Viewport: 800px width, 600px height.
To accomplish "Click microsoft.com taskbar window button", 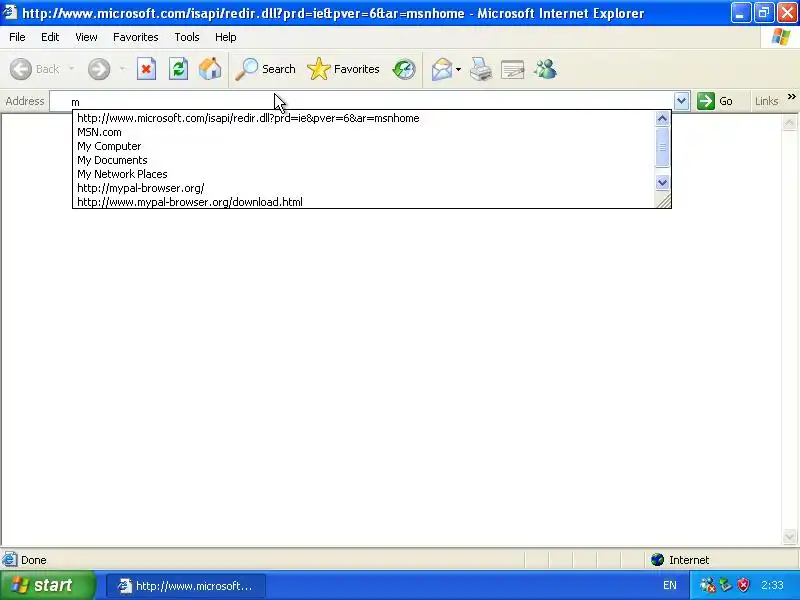I will (186, 586).
